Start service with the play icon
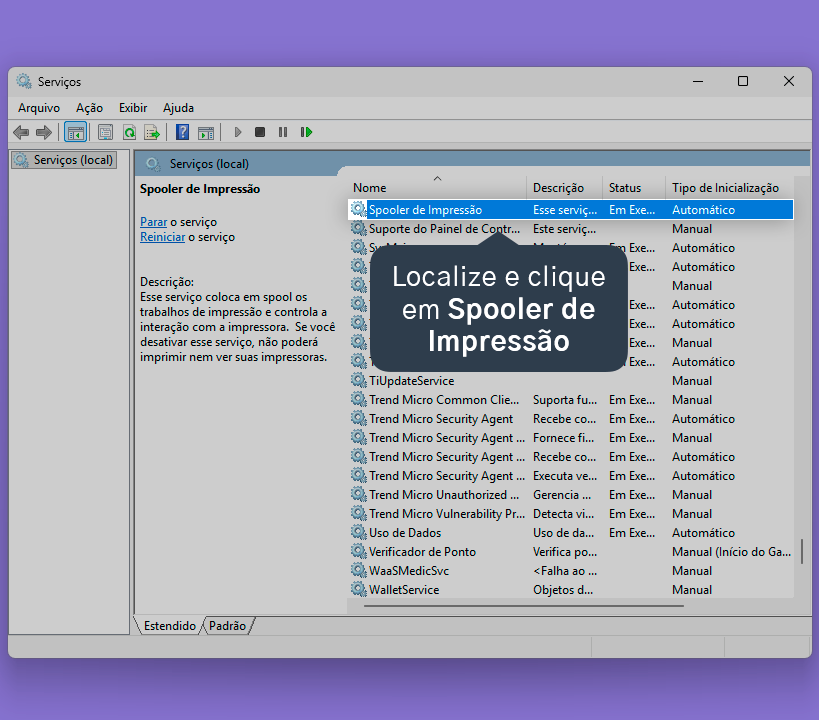819x720 pixels. 238,132
